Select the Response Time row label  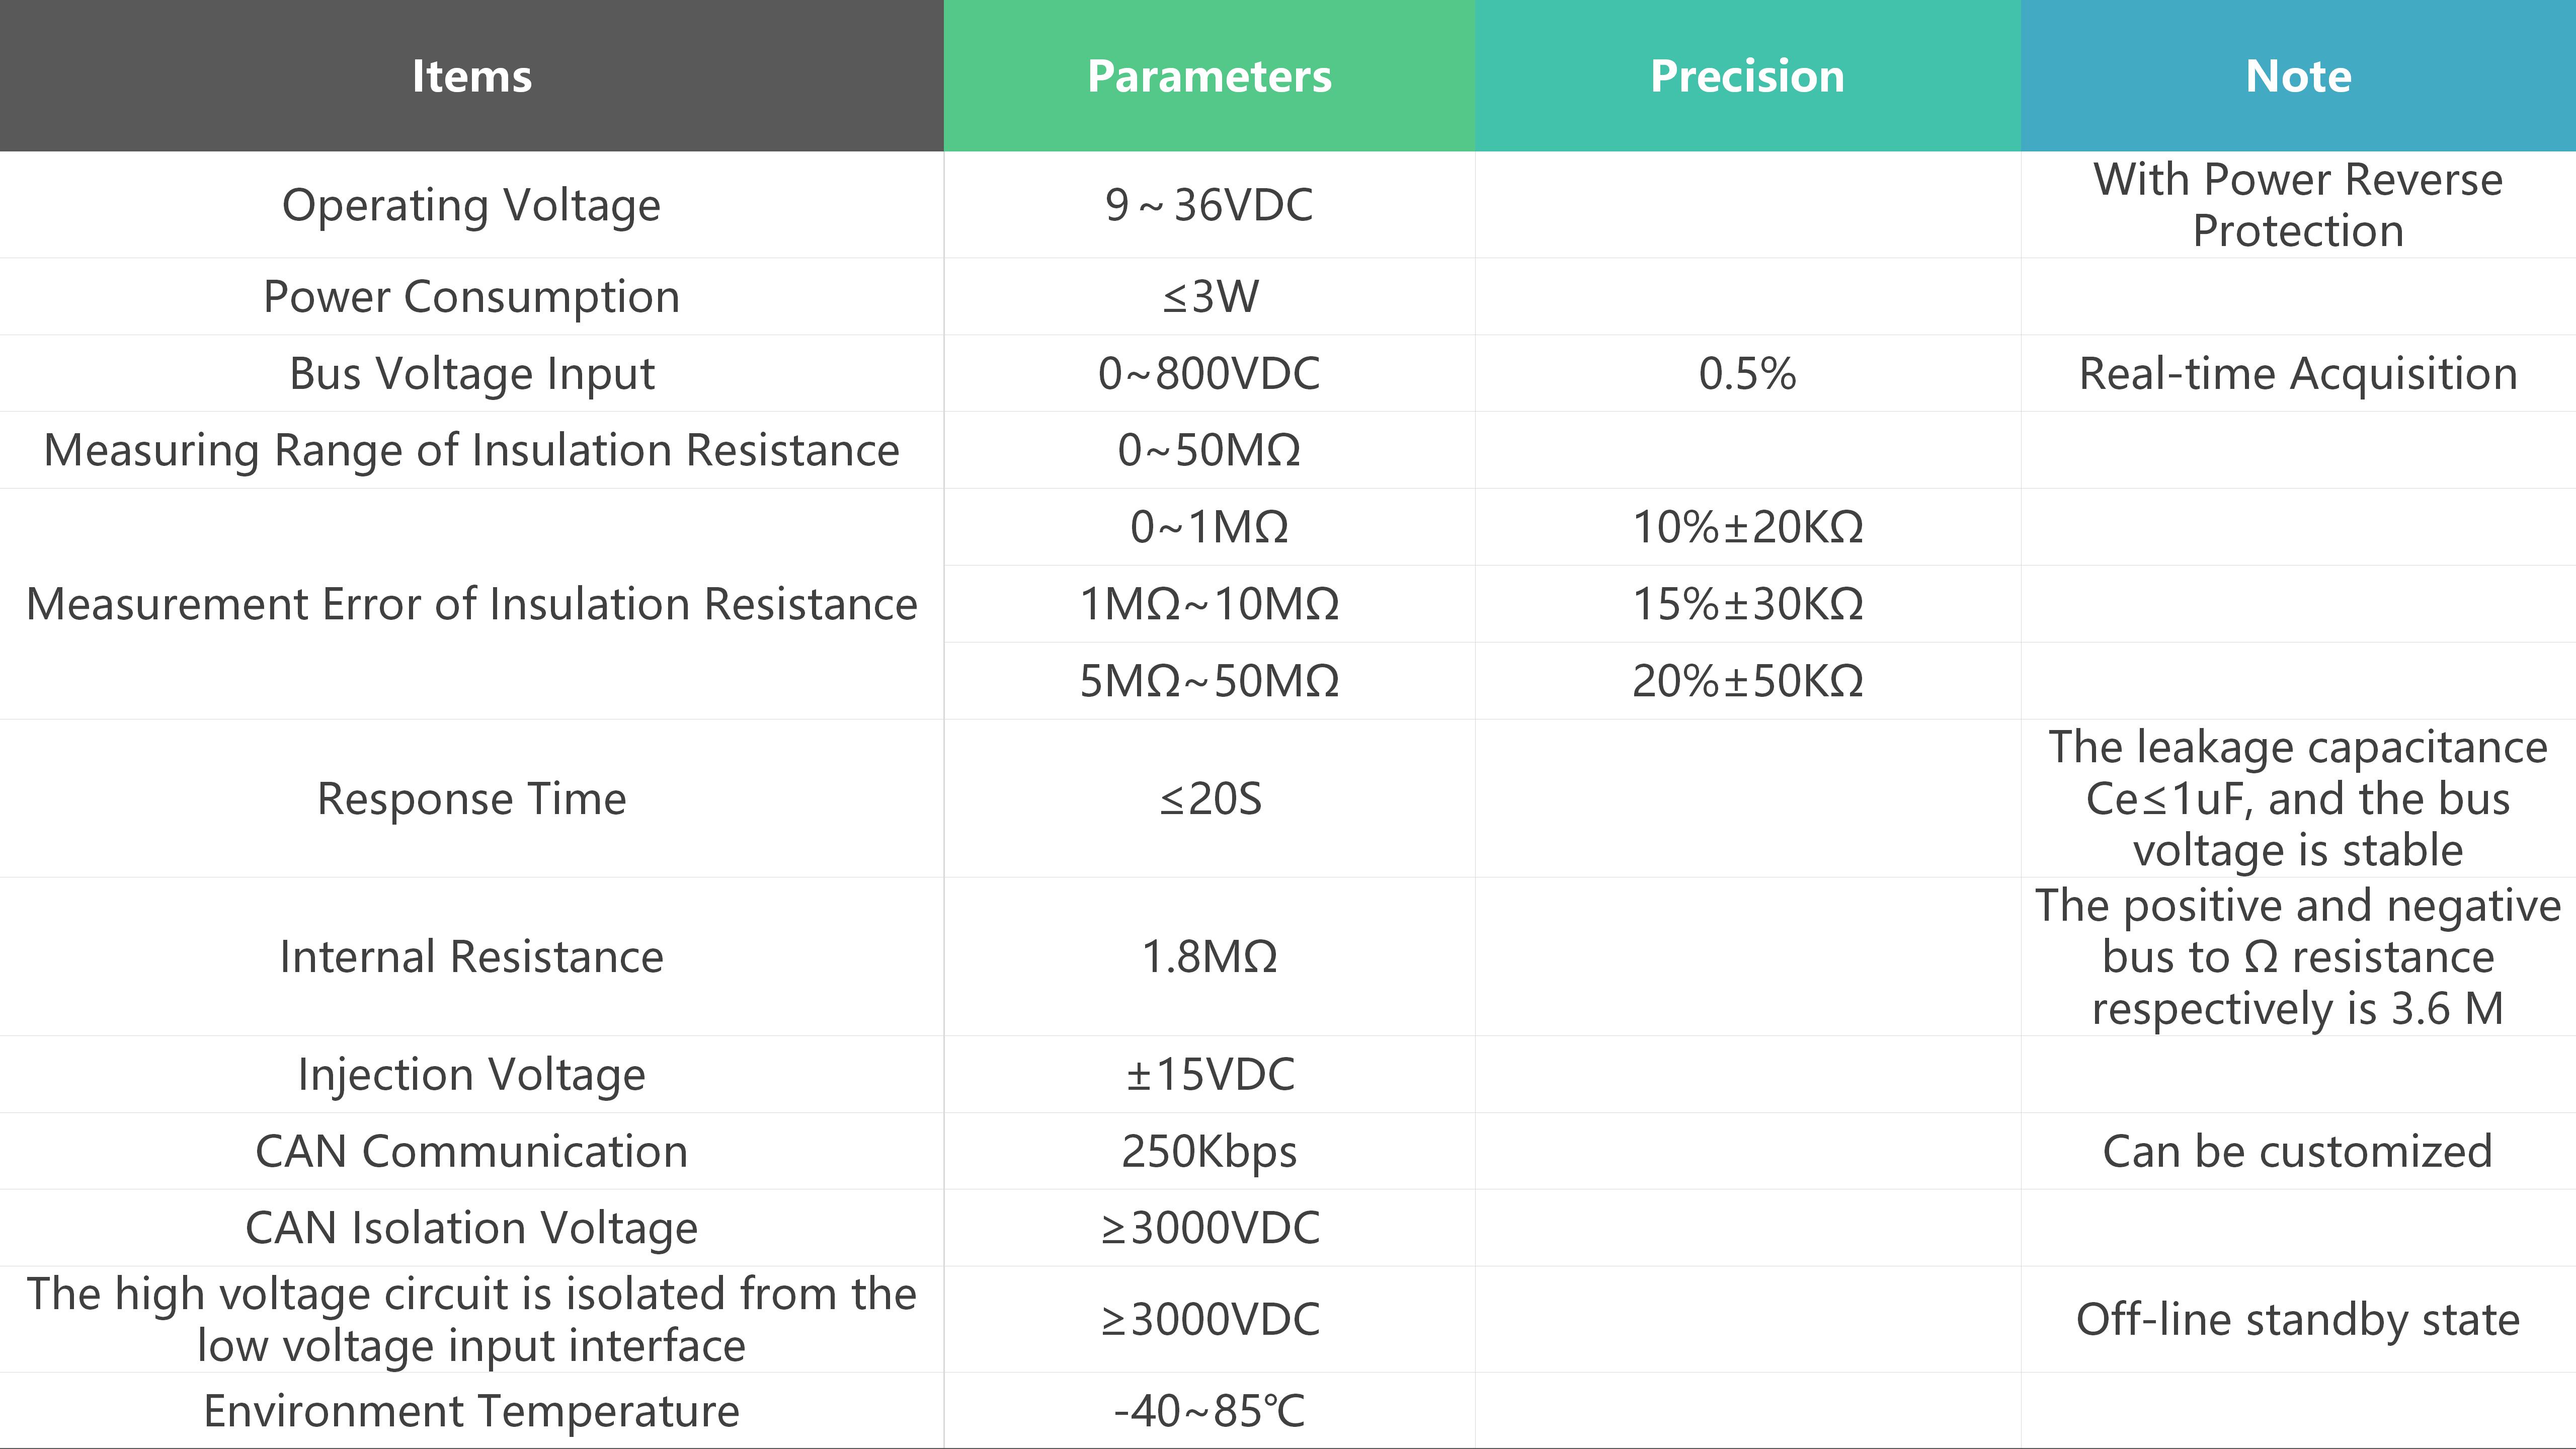471,799
